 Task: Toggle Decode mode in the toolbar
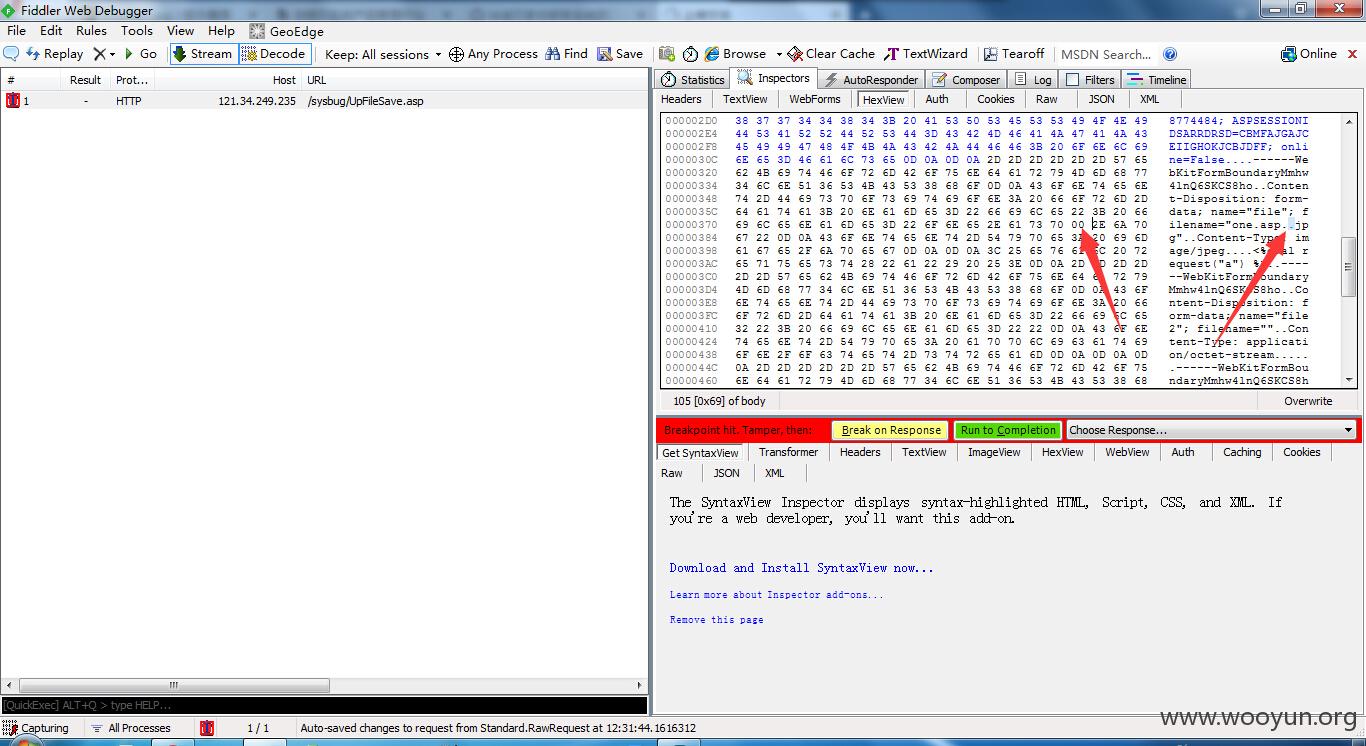[x=274, y=54]
